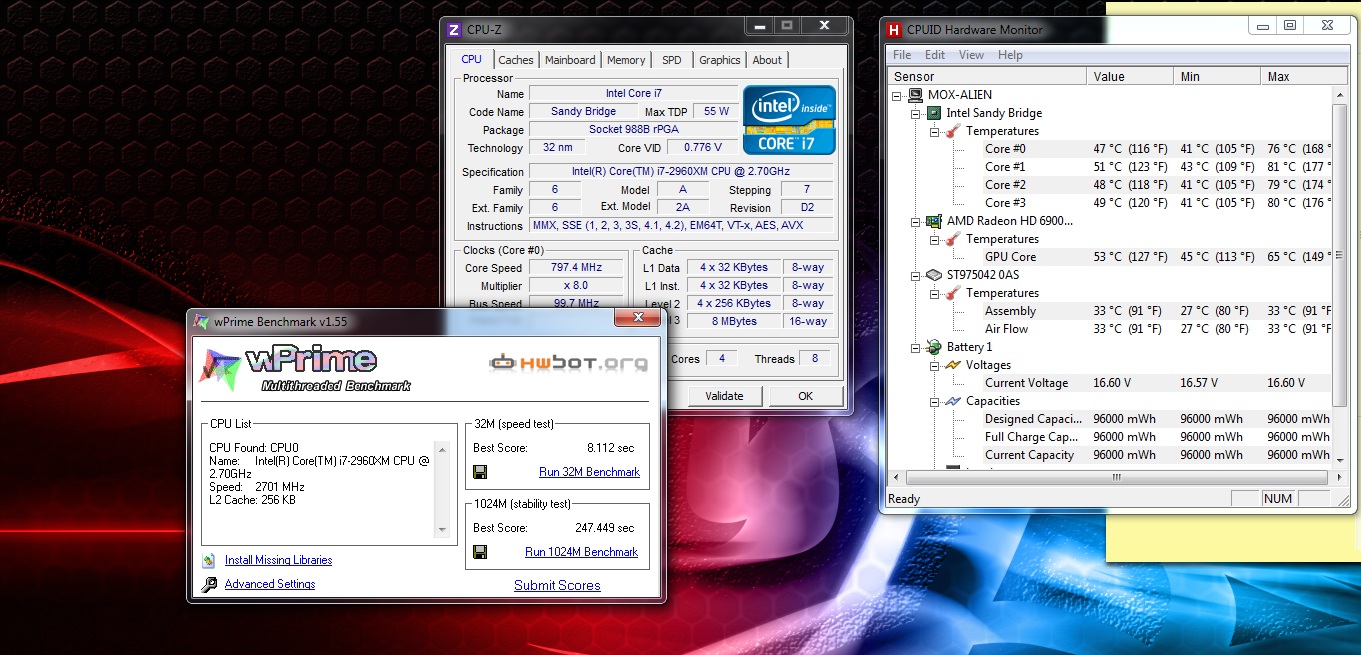The width and height of the screenshot is (1361, 655).
Task: Click the Max column header
Action: (x=1304, y=77)
